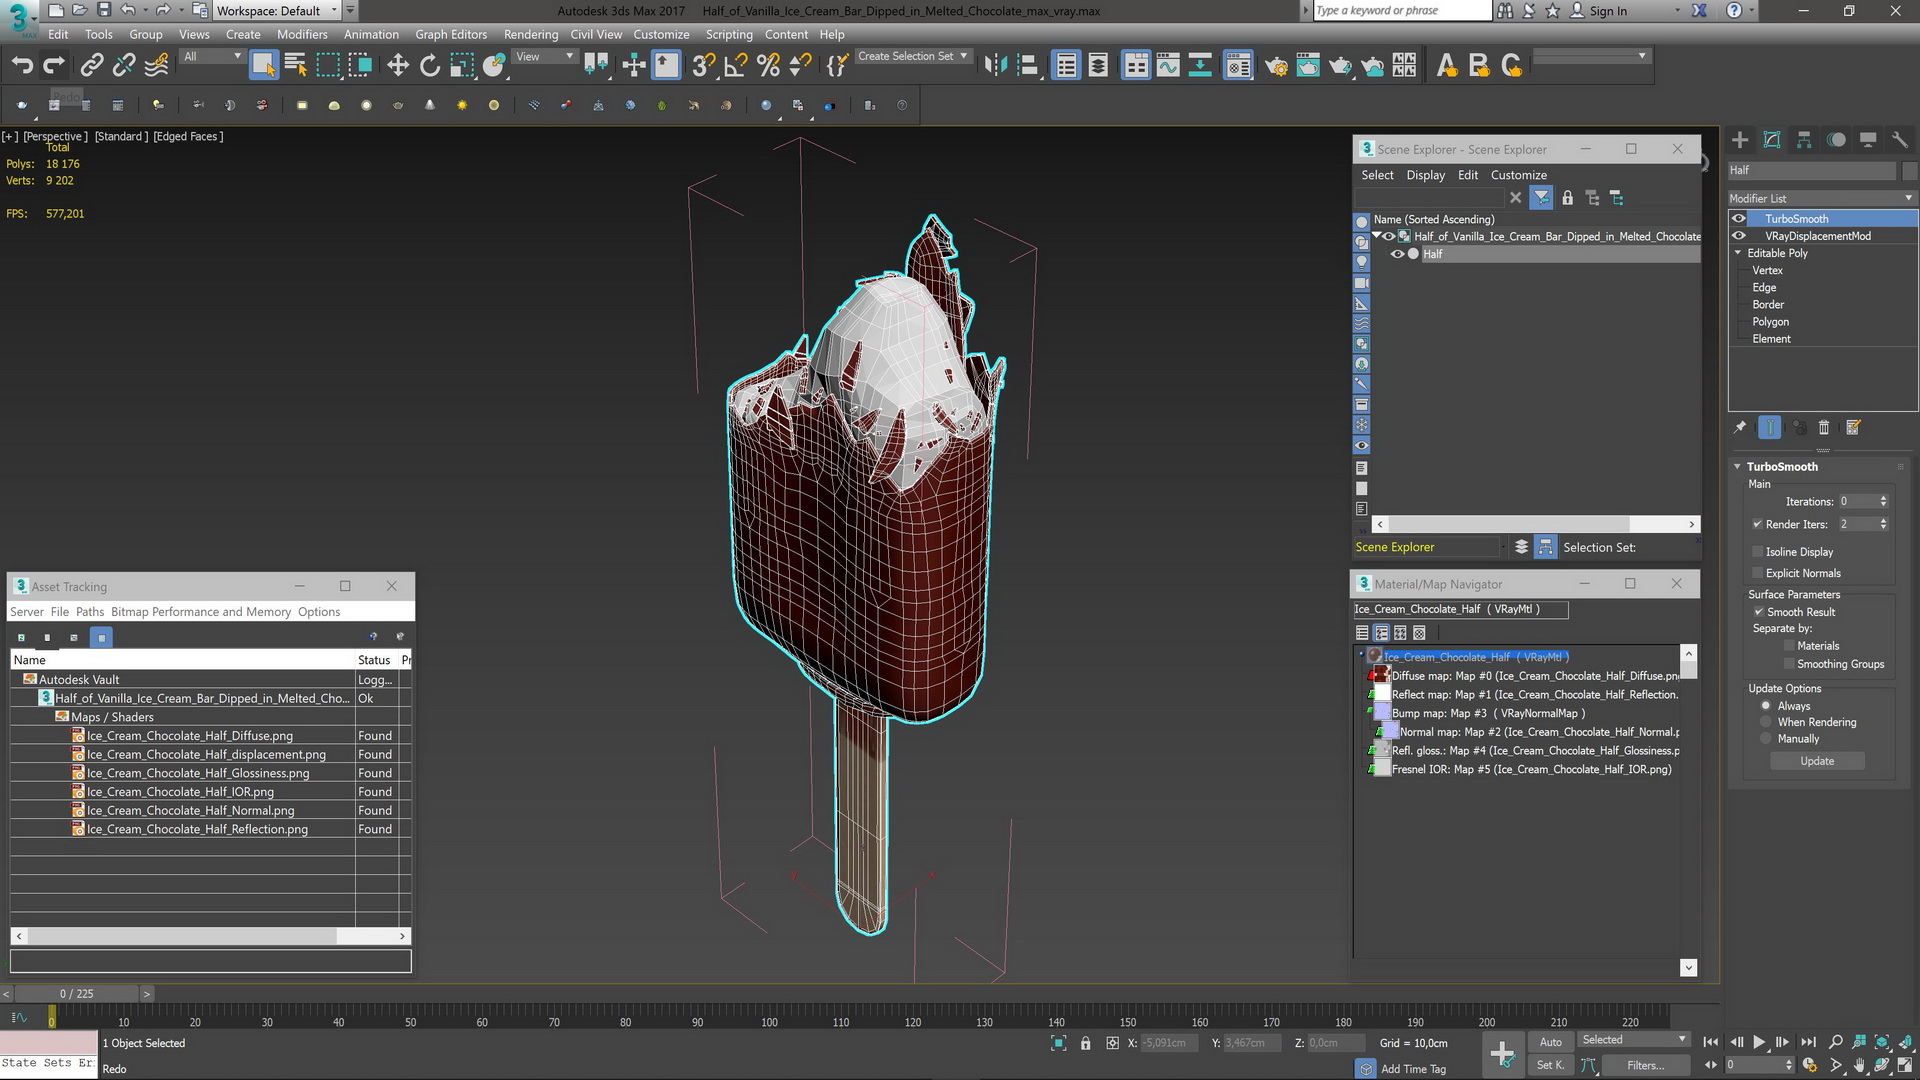Select the Always update radio button

pos(1766,706)
